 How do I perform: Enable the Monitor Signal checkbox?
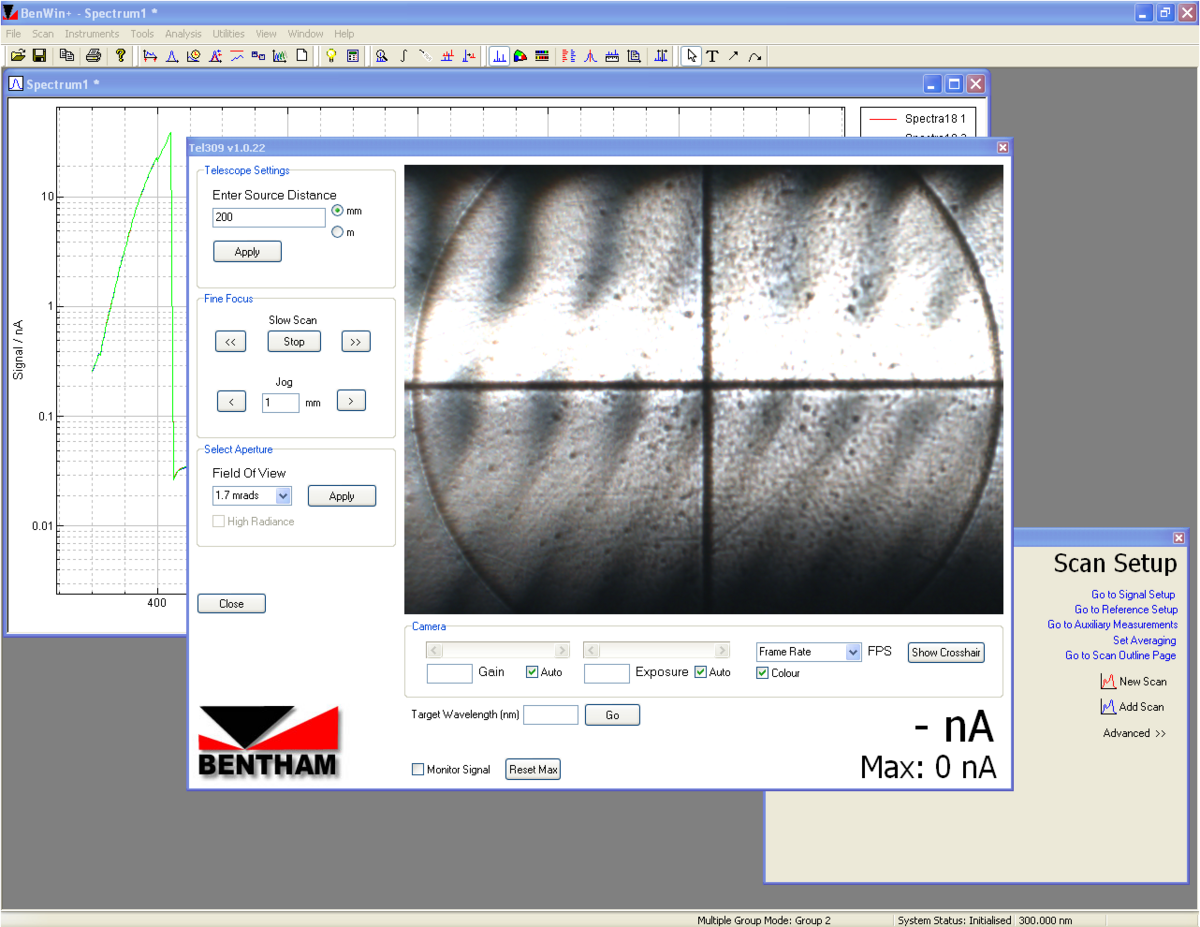click(418, 770)
